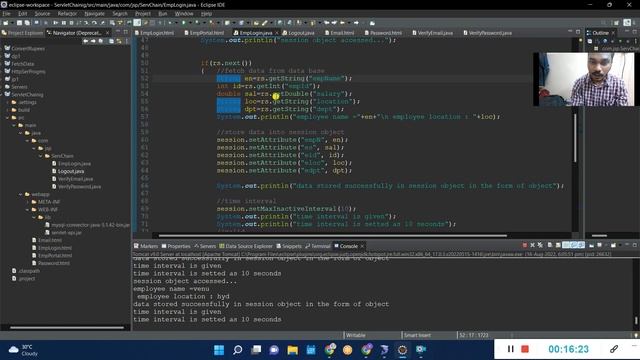The width and height of the screenshot is (640, 360).
Task: Click the search magnifier in top-right toolbar
Action: pos(603,23)
